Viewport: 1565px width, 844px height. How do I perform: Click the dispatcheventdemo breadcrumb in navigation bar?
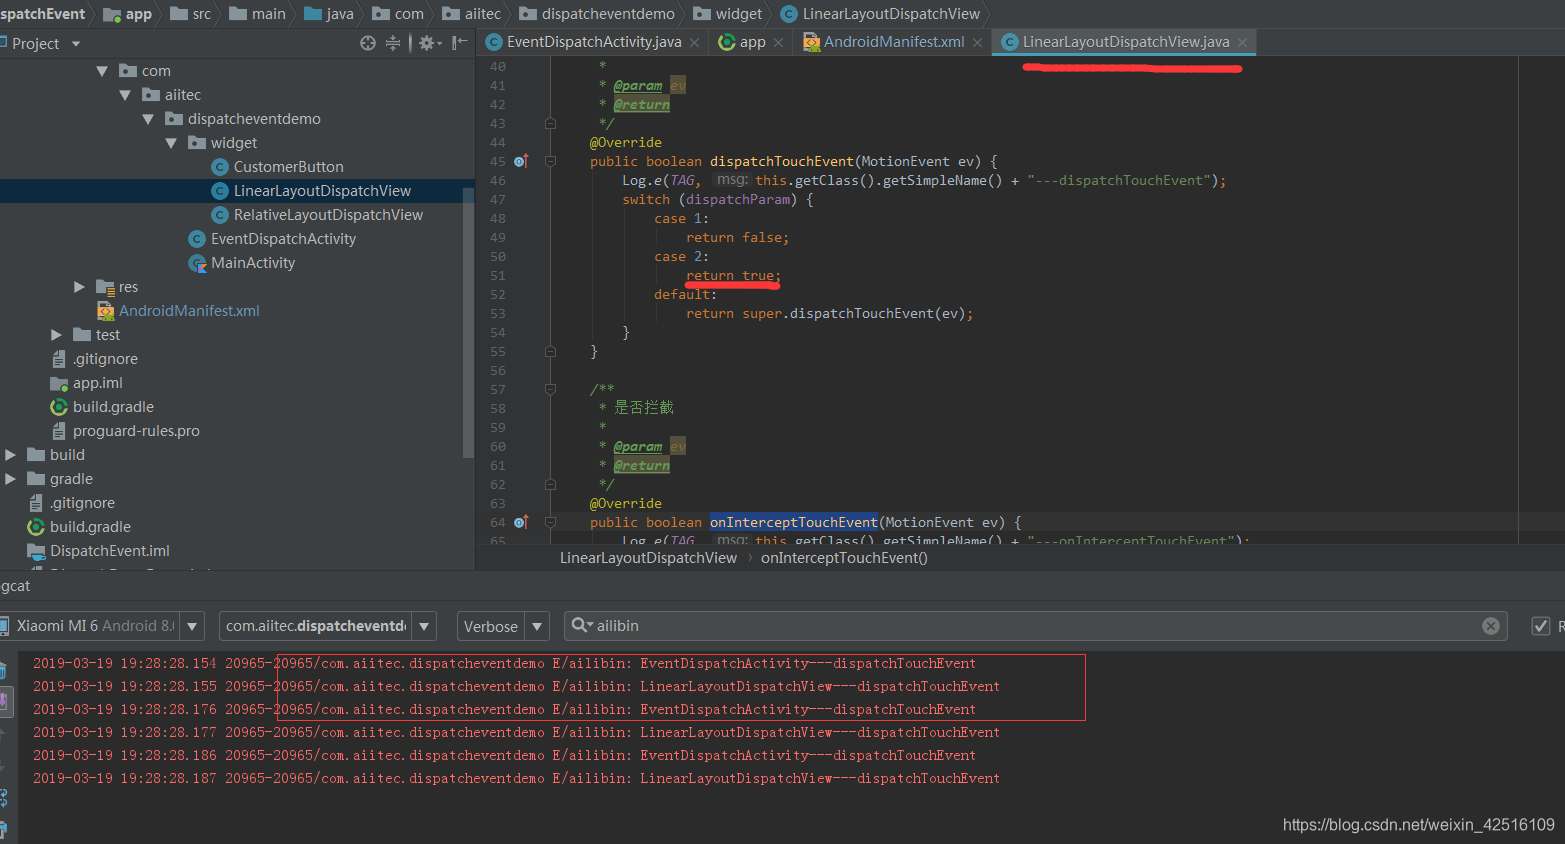[597, 14]
